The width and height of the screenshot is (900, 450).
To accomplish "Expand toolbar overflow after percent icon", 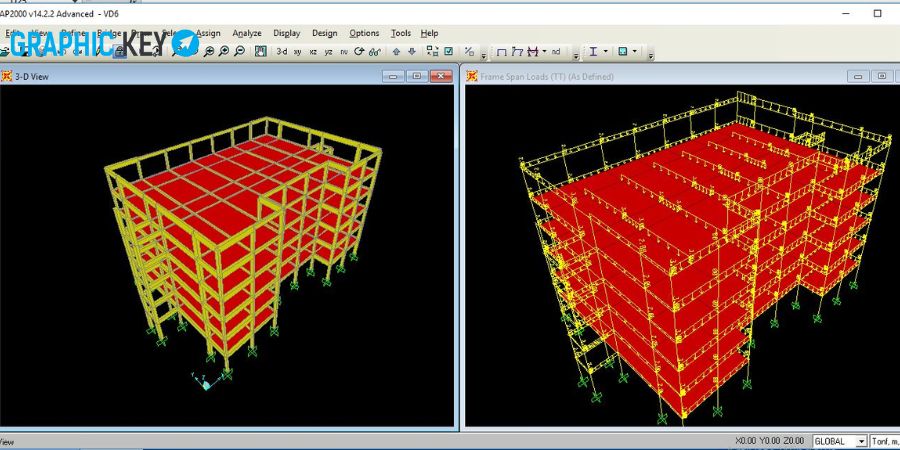I will [x=483, y=56].
